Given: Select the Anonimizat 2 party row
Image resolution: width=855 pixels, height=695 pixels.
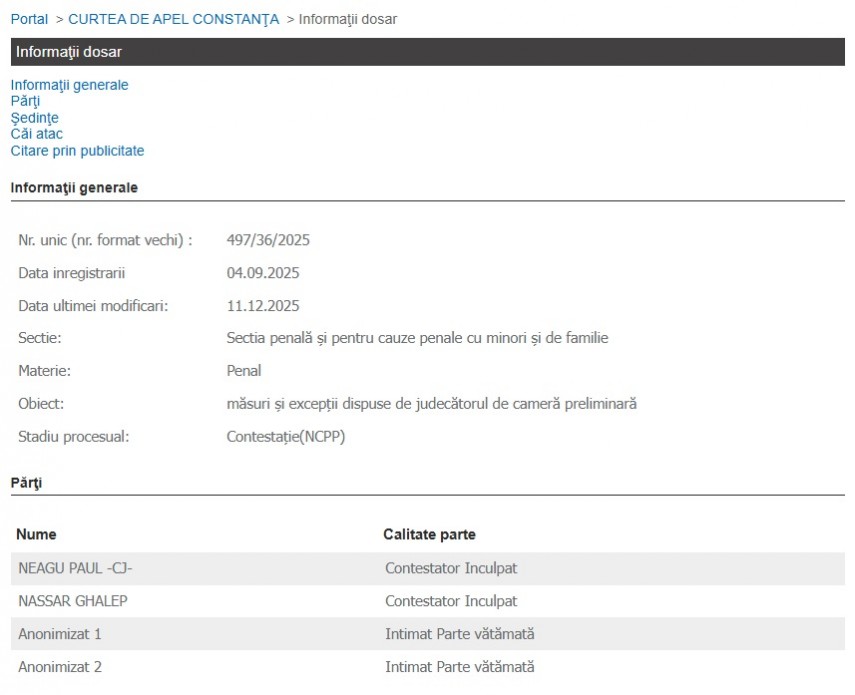Looking at the screenshot, I should 60,667.
